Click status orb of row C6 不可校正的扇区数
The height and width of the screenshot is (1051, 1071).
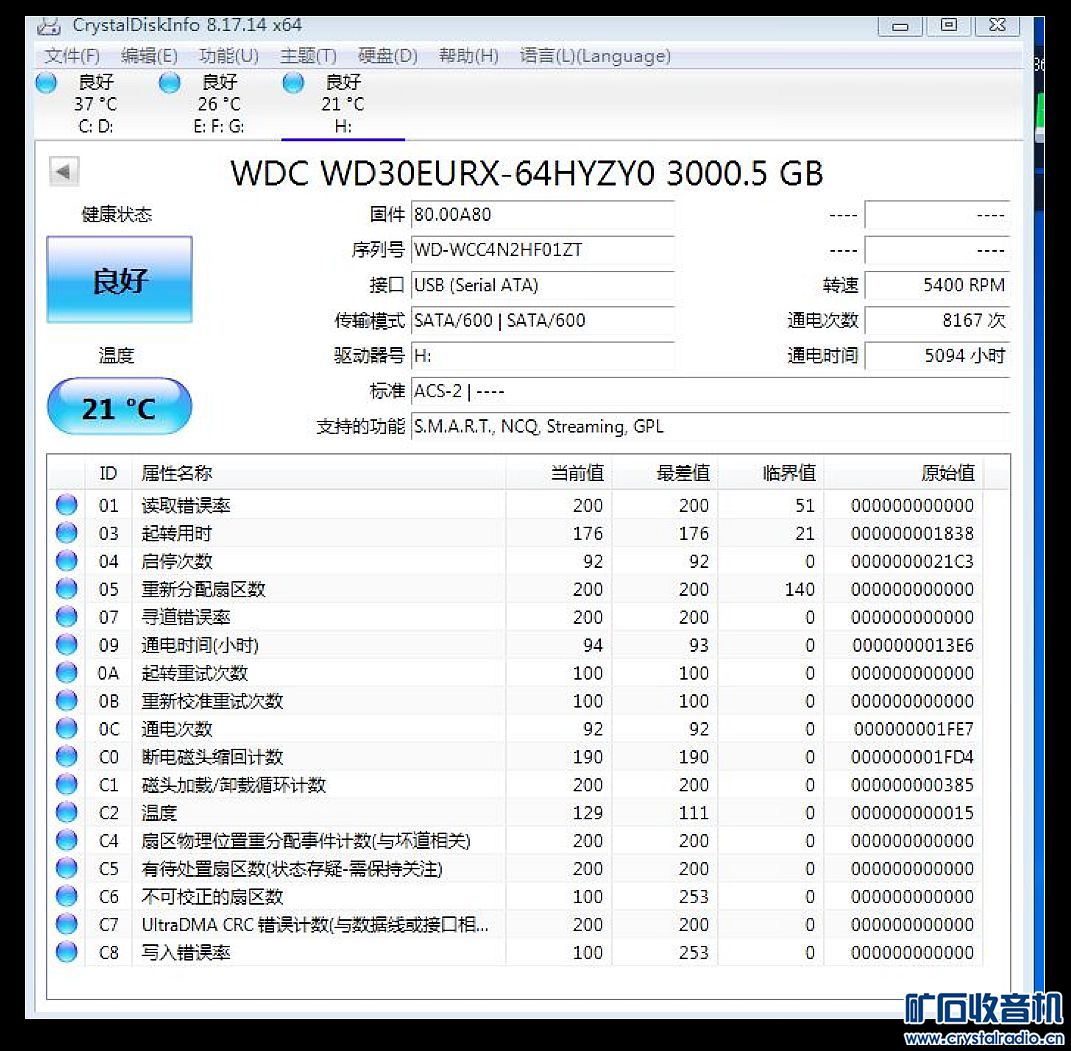pyautogui.click(x=66, y=897)
